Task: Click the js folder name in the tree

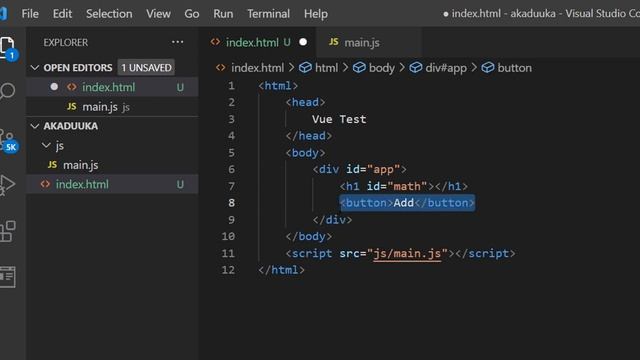Action: 60,145
